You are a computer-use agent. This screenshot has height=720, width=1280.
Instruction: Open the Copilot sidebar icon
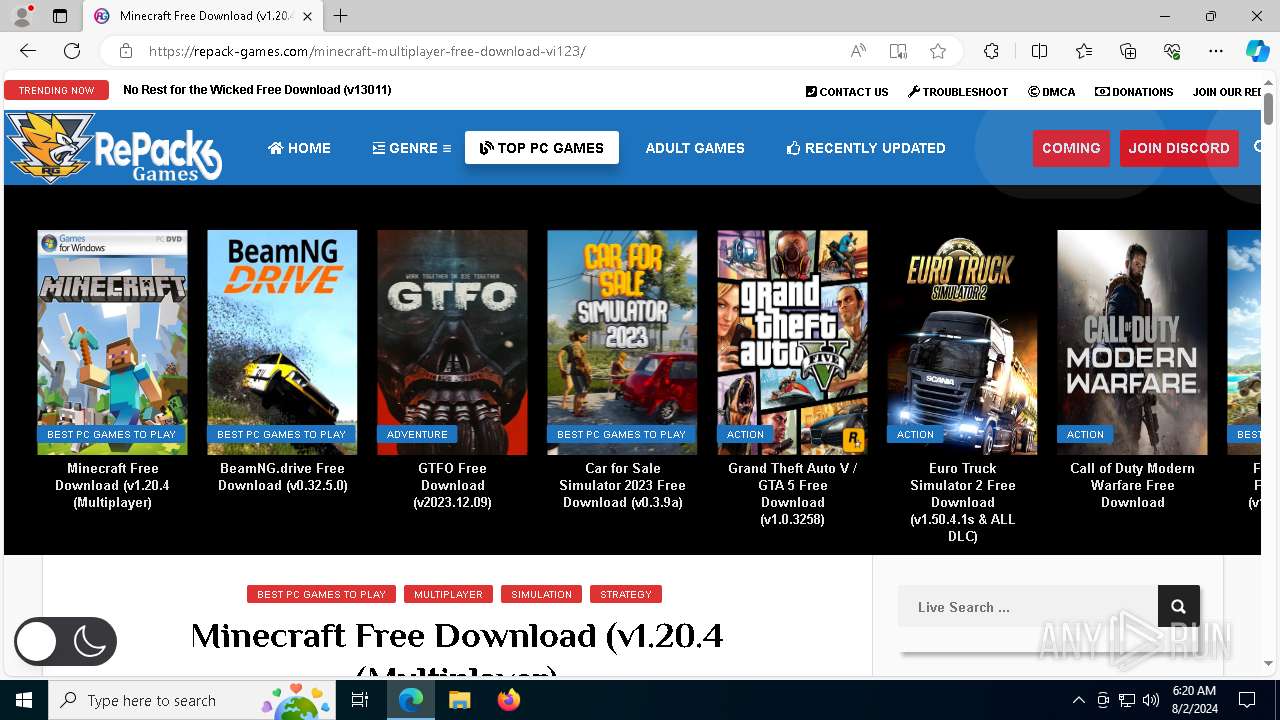pyautogui.click(x=1257, y=51)
